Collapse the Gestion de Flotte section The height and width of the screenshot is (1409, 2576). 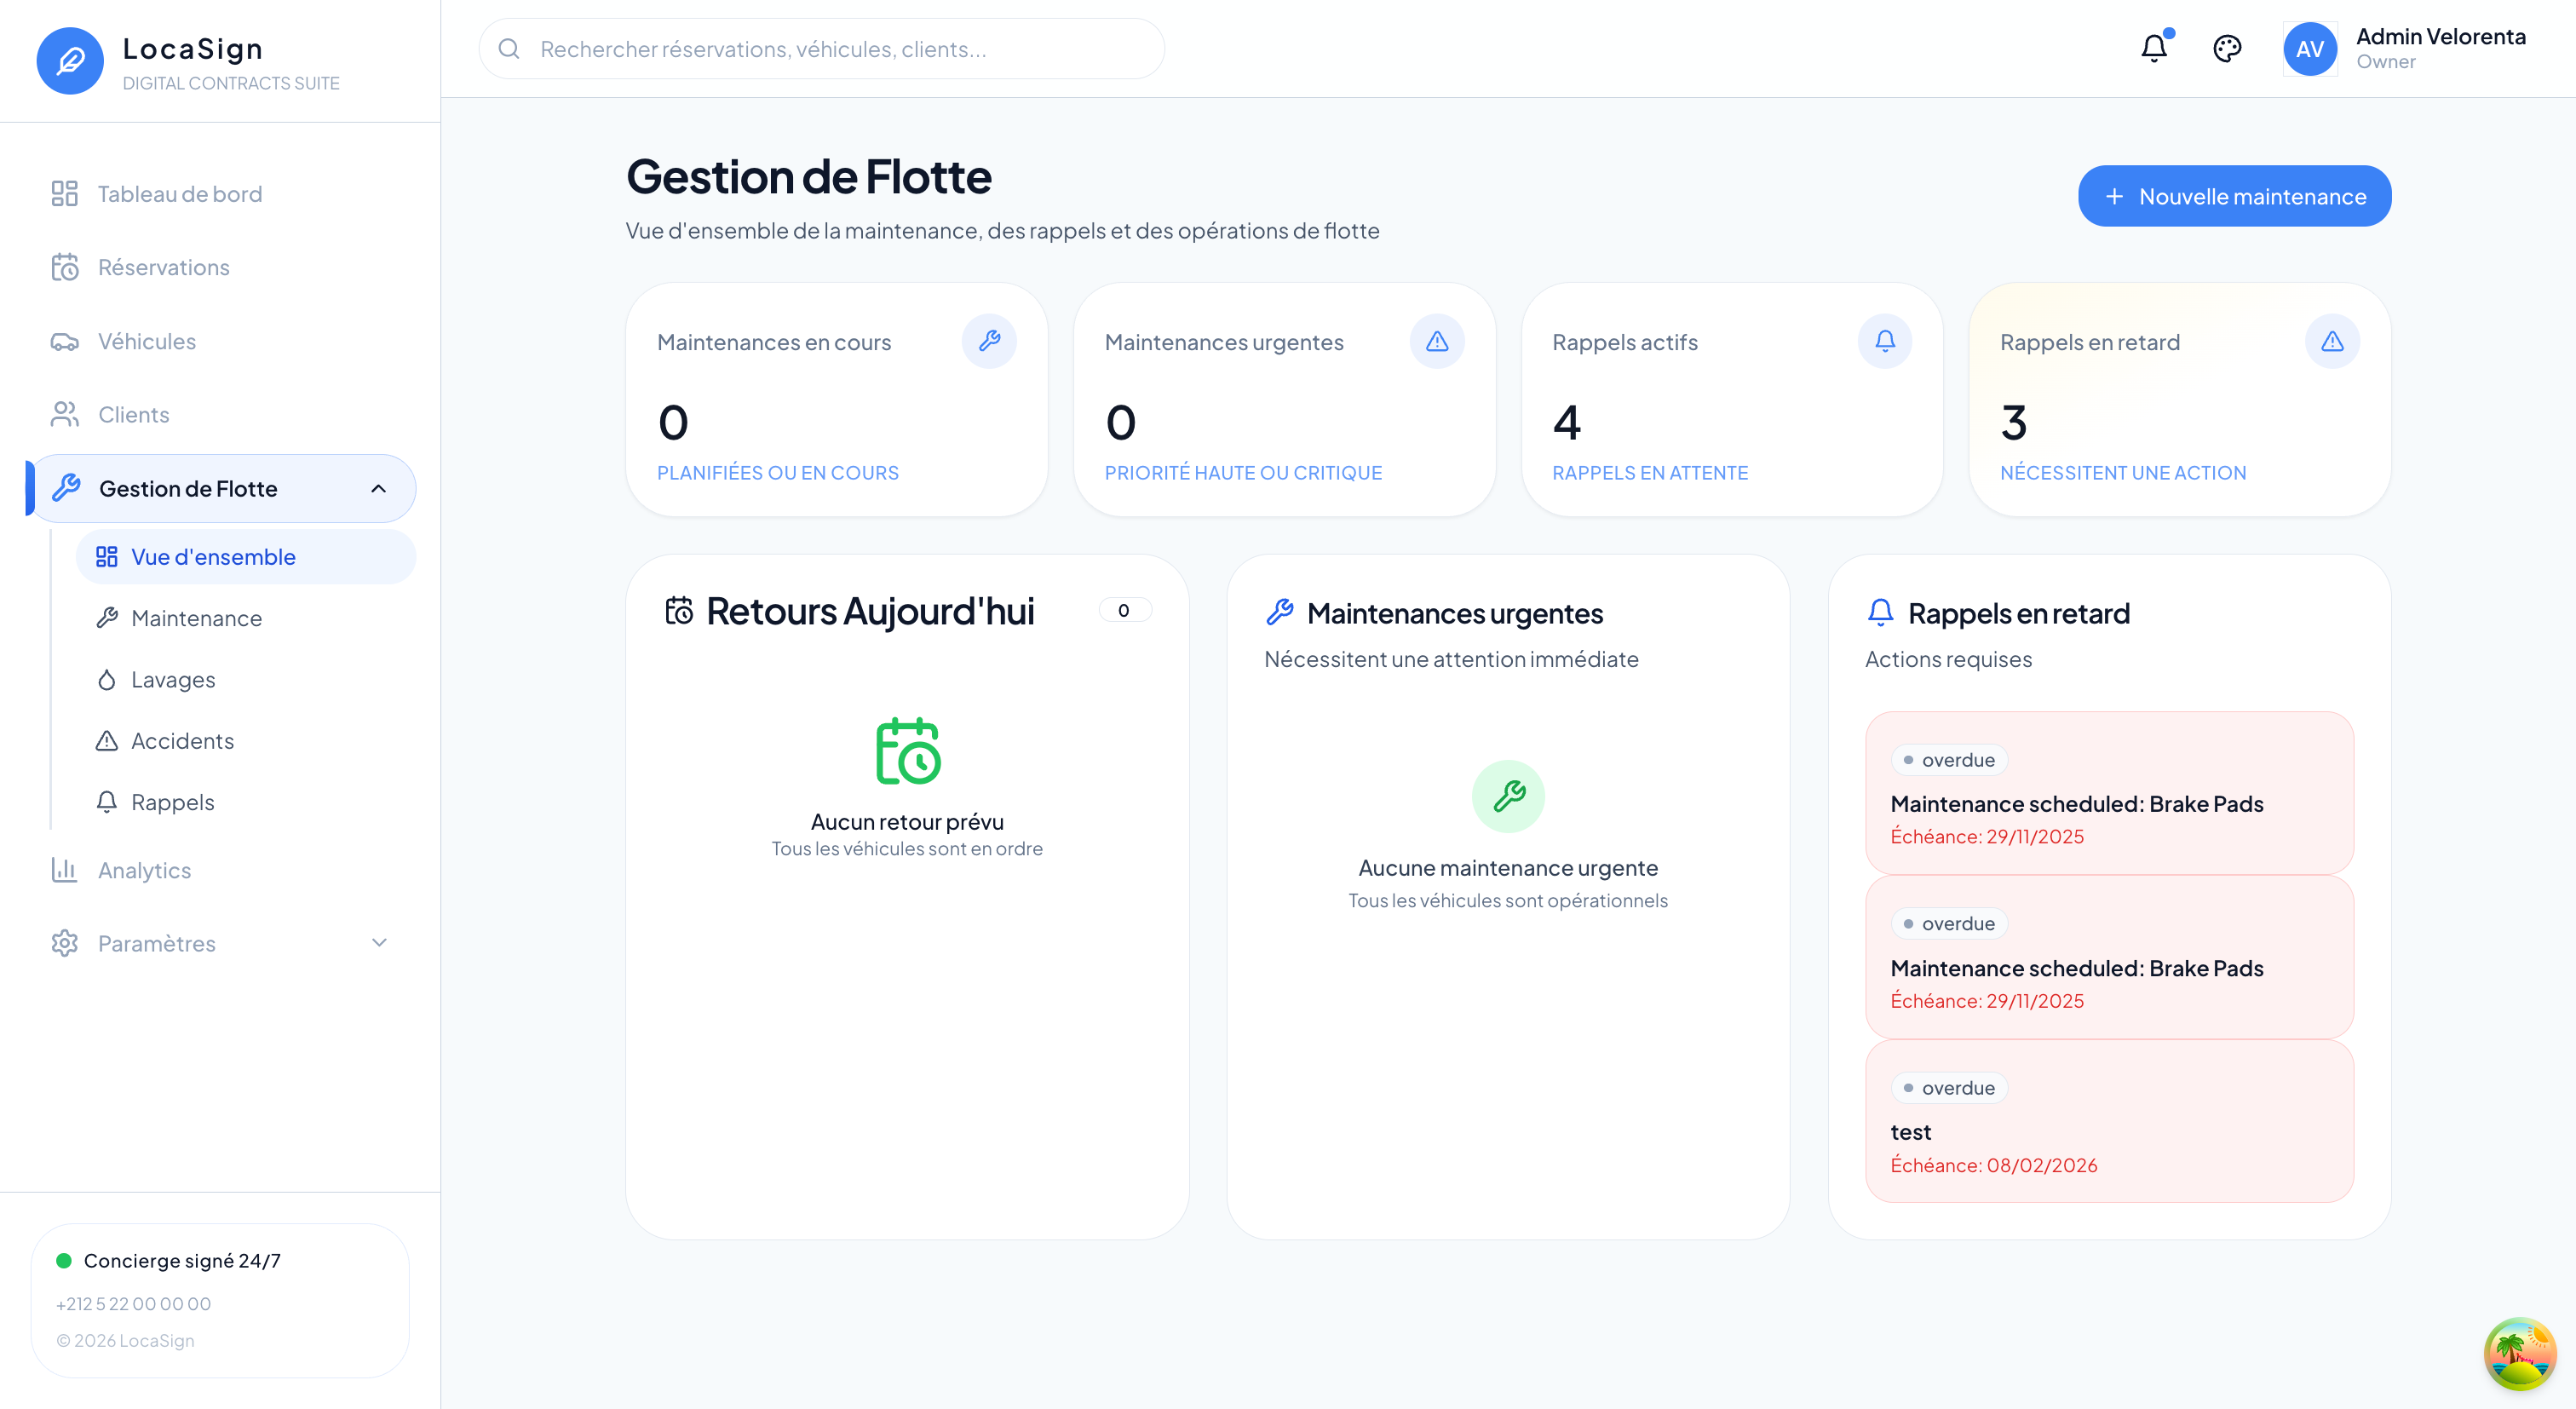pos(378,489)
